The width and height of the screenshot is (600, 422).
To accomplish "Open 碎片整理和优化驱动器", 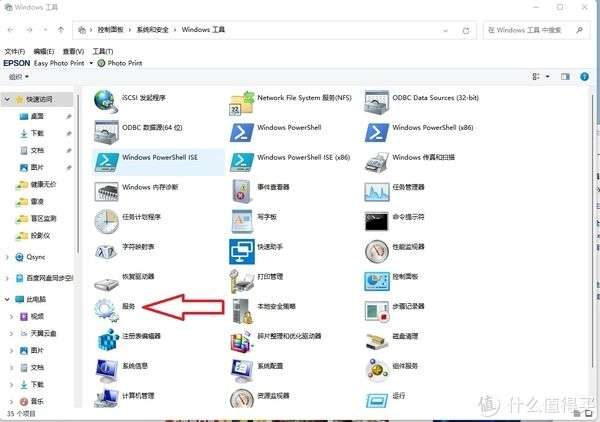I will (x=276, y=341).
